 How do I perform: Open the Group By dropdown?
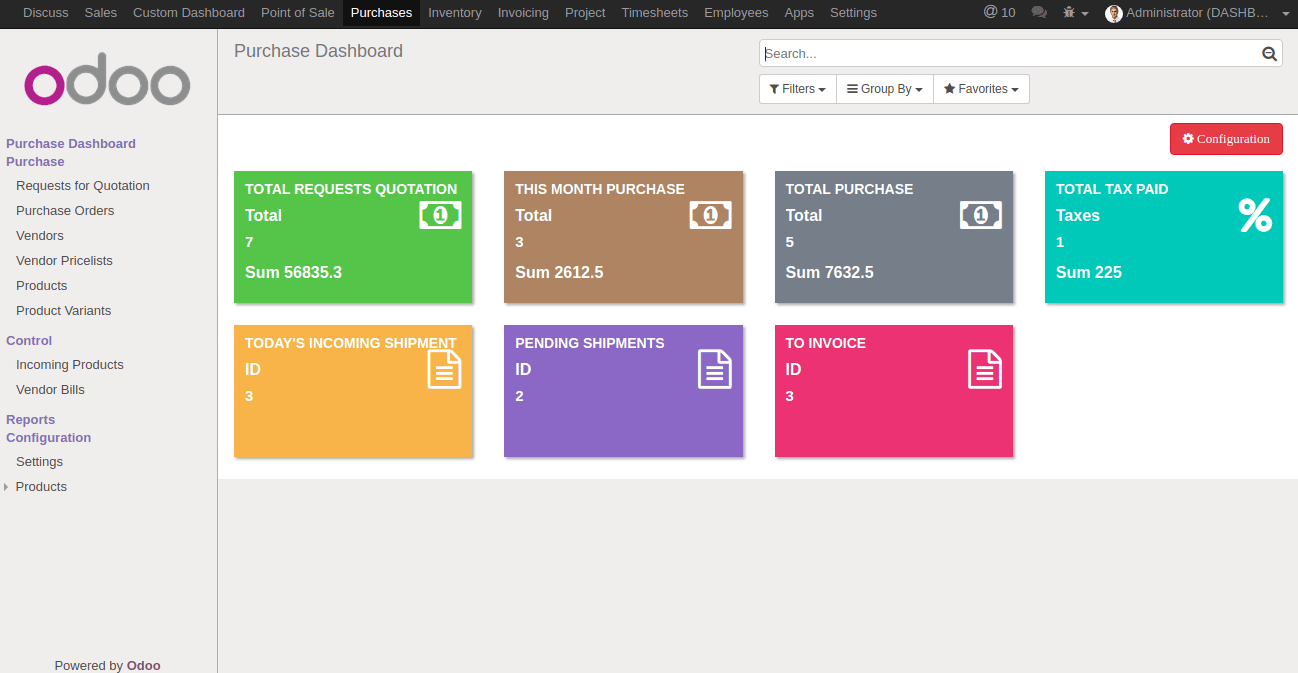click(884, 89)
